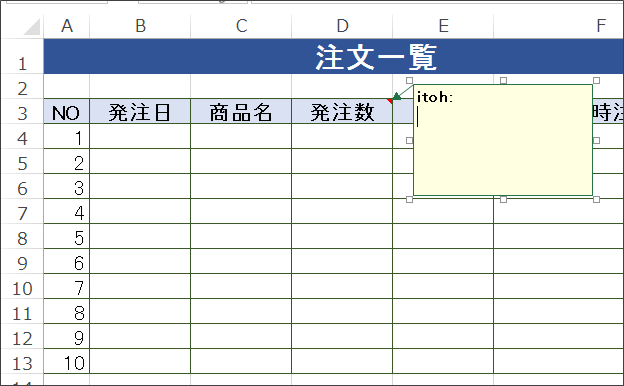Click the bottom-left resize handle of the comment
The image size is (624, 386).
(410, 199)
